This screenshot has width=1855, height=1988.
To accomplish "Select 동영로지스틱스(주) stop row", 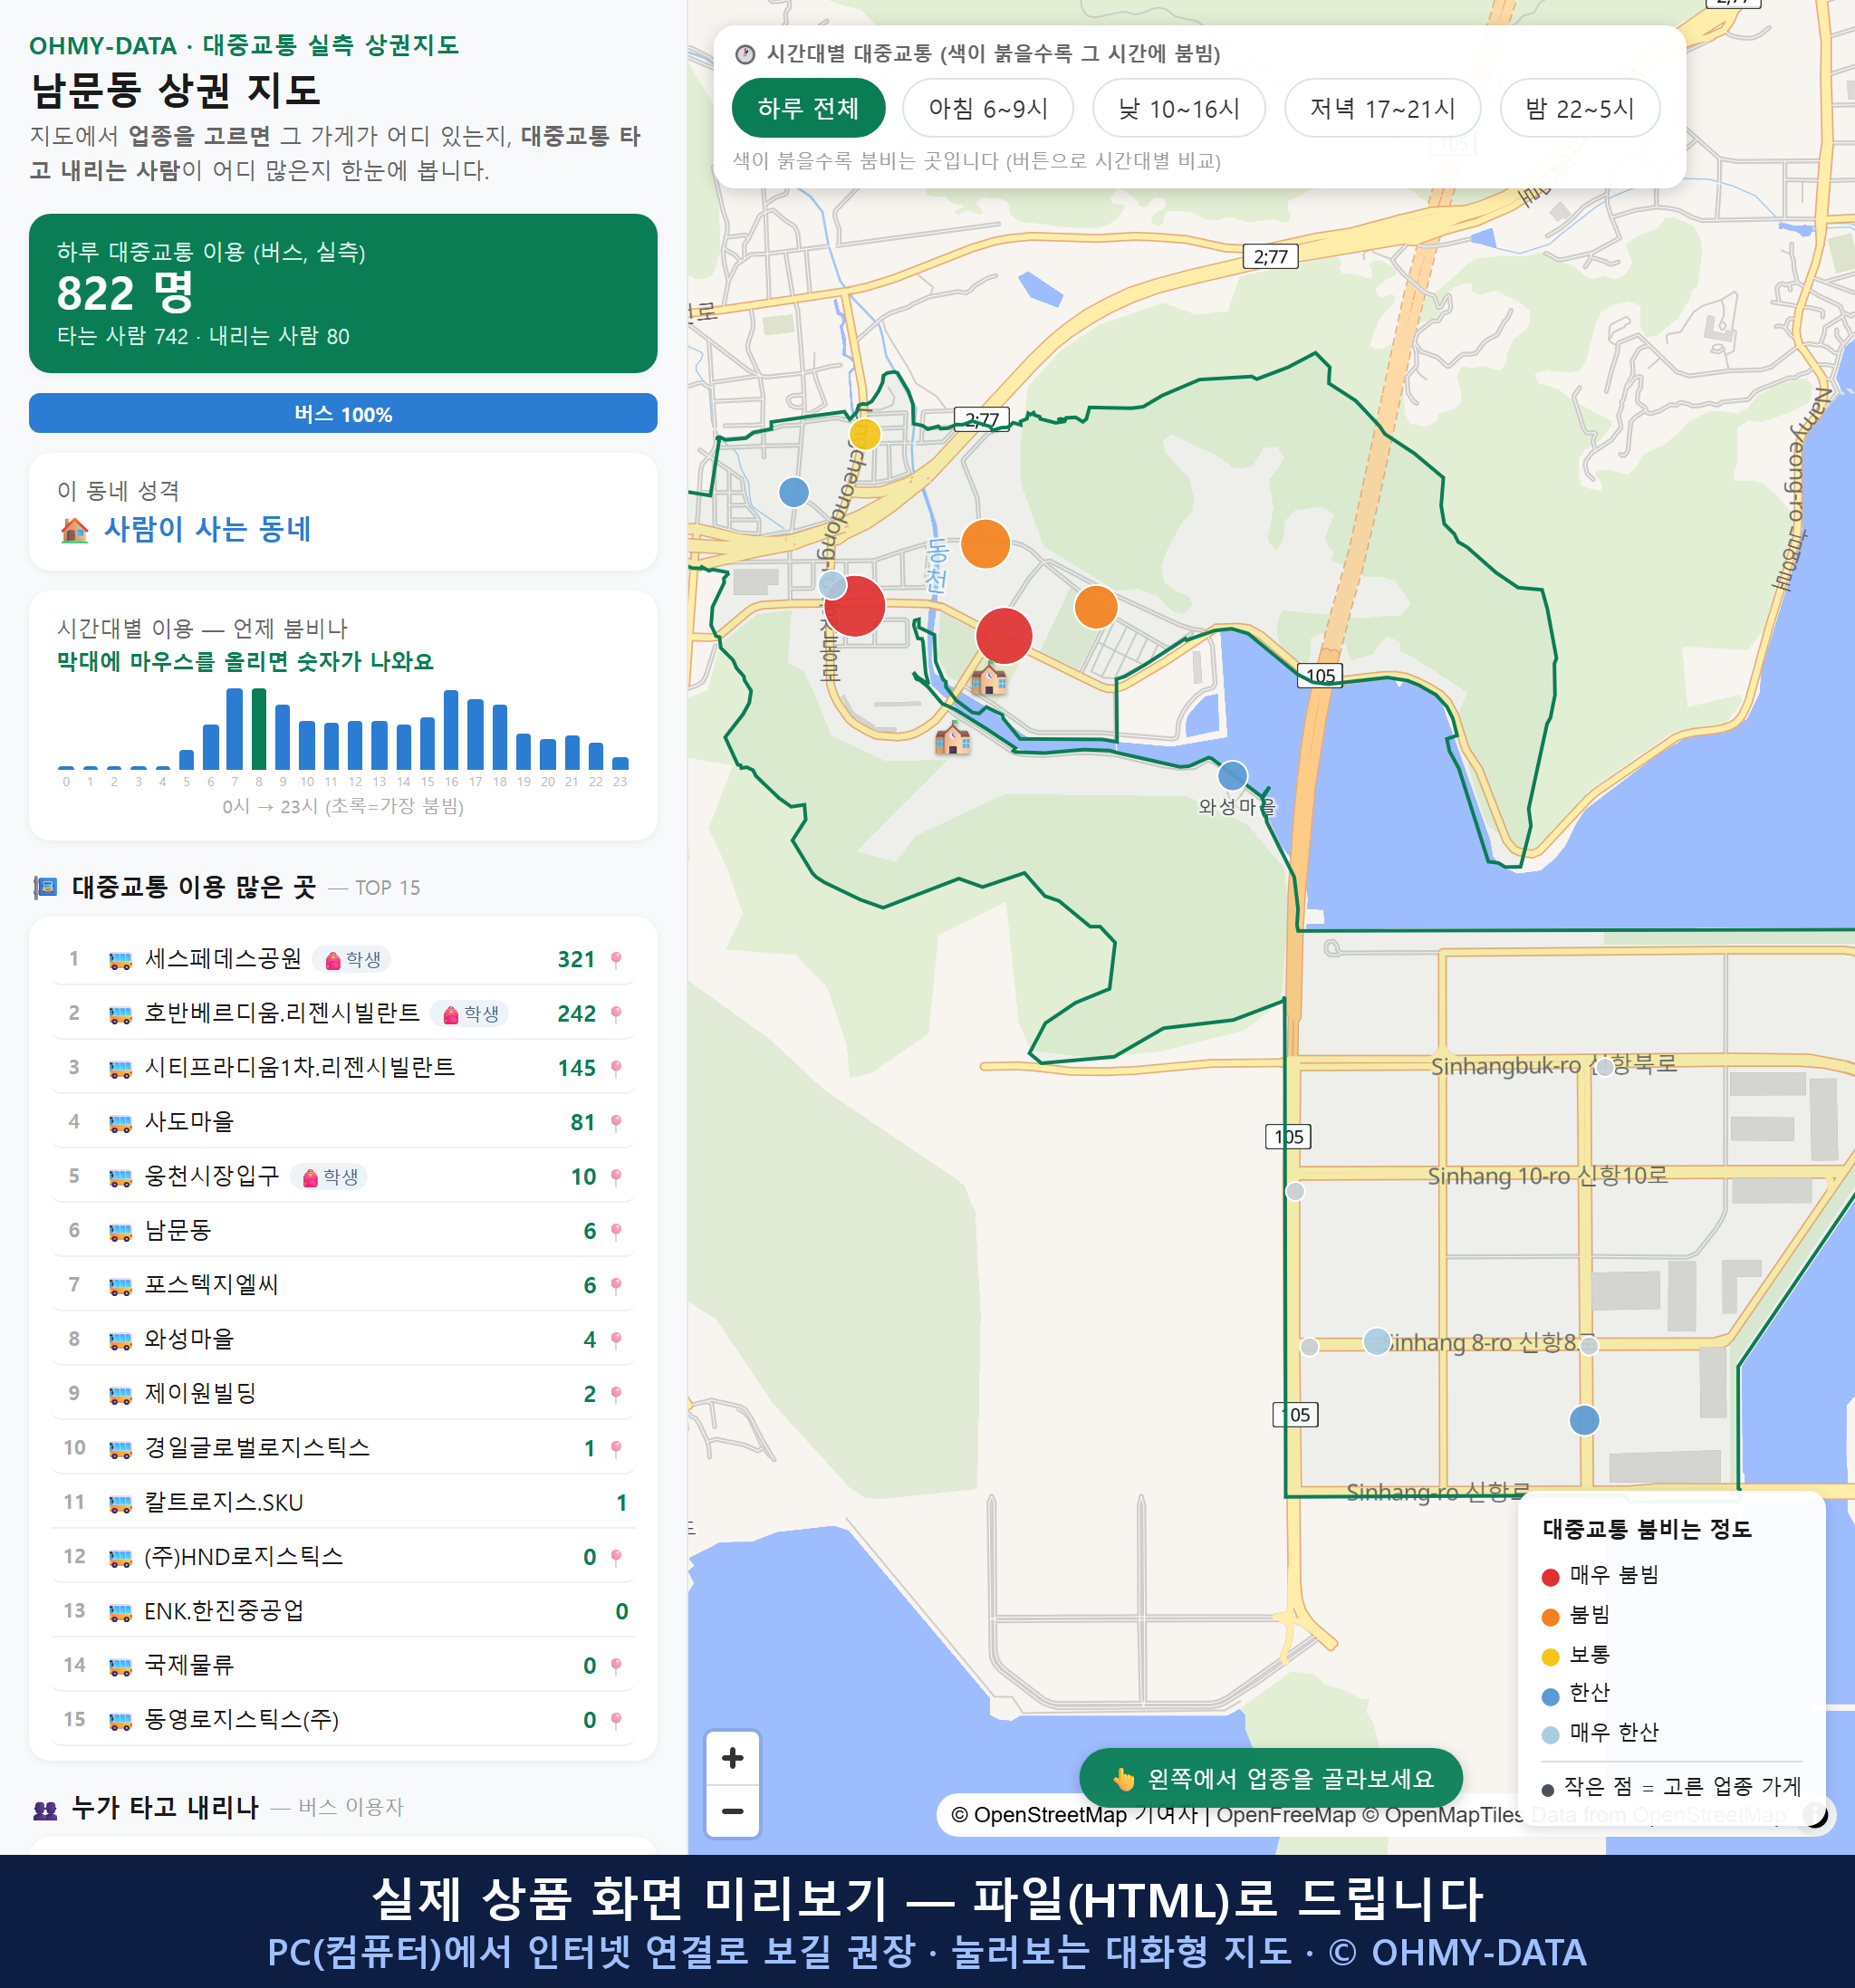I will click(343, 1719).
